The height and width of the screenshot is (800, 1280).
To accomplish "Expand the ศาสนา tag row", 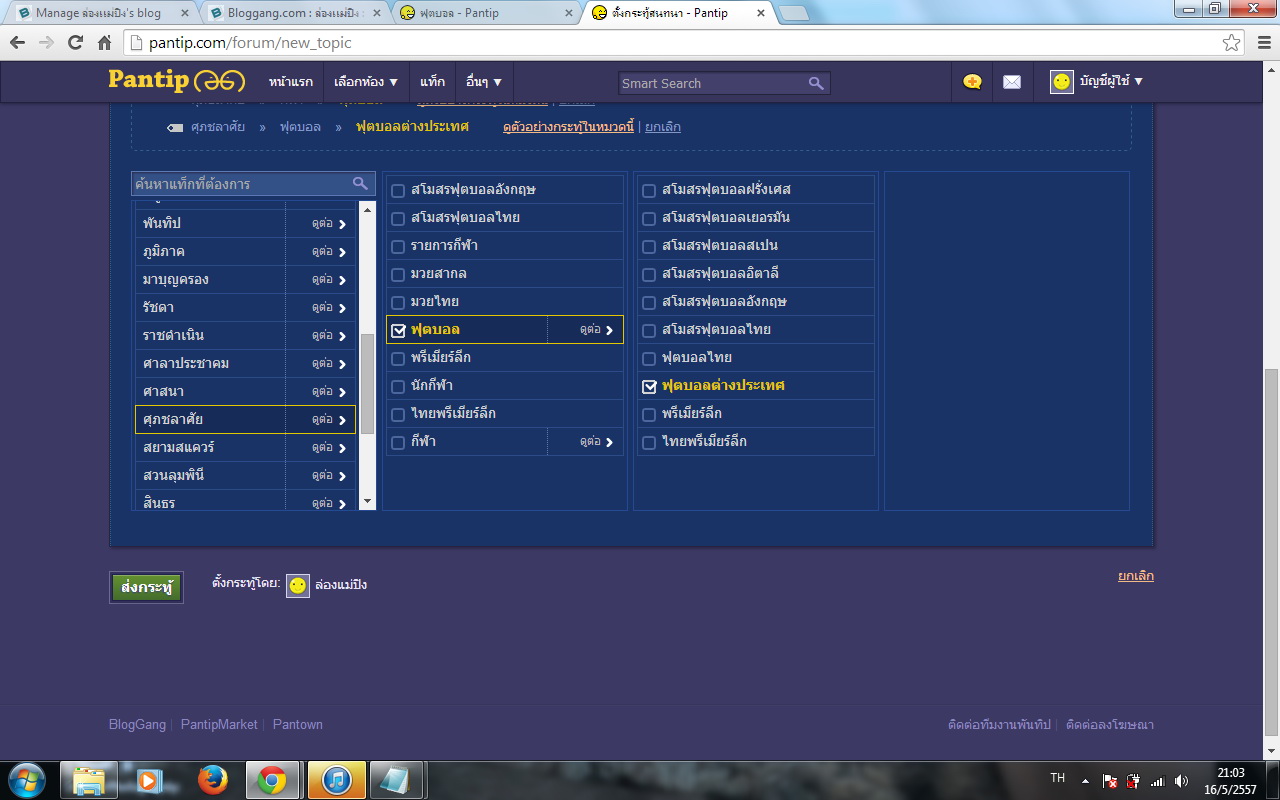I will click(x=329, y=391).
